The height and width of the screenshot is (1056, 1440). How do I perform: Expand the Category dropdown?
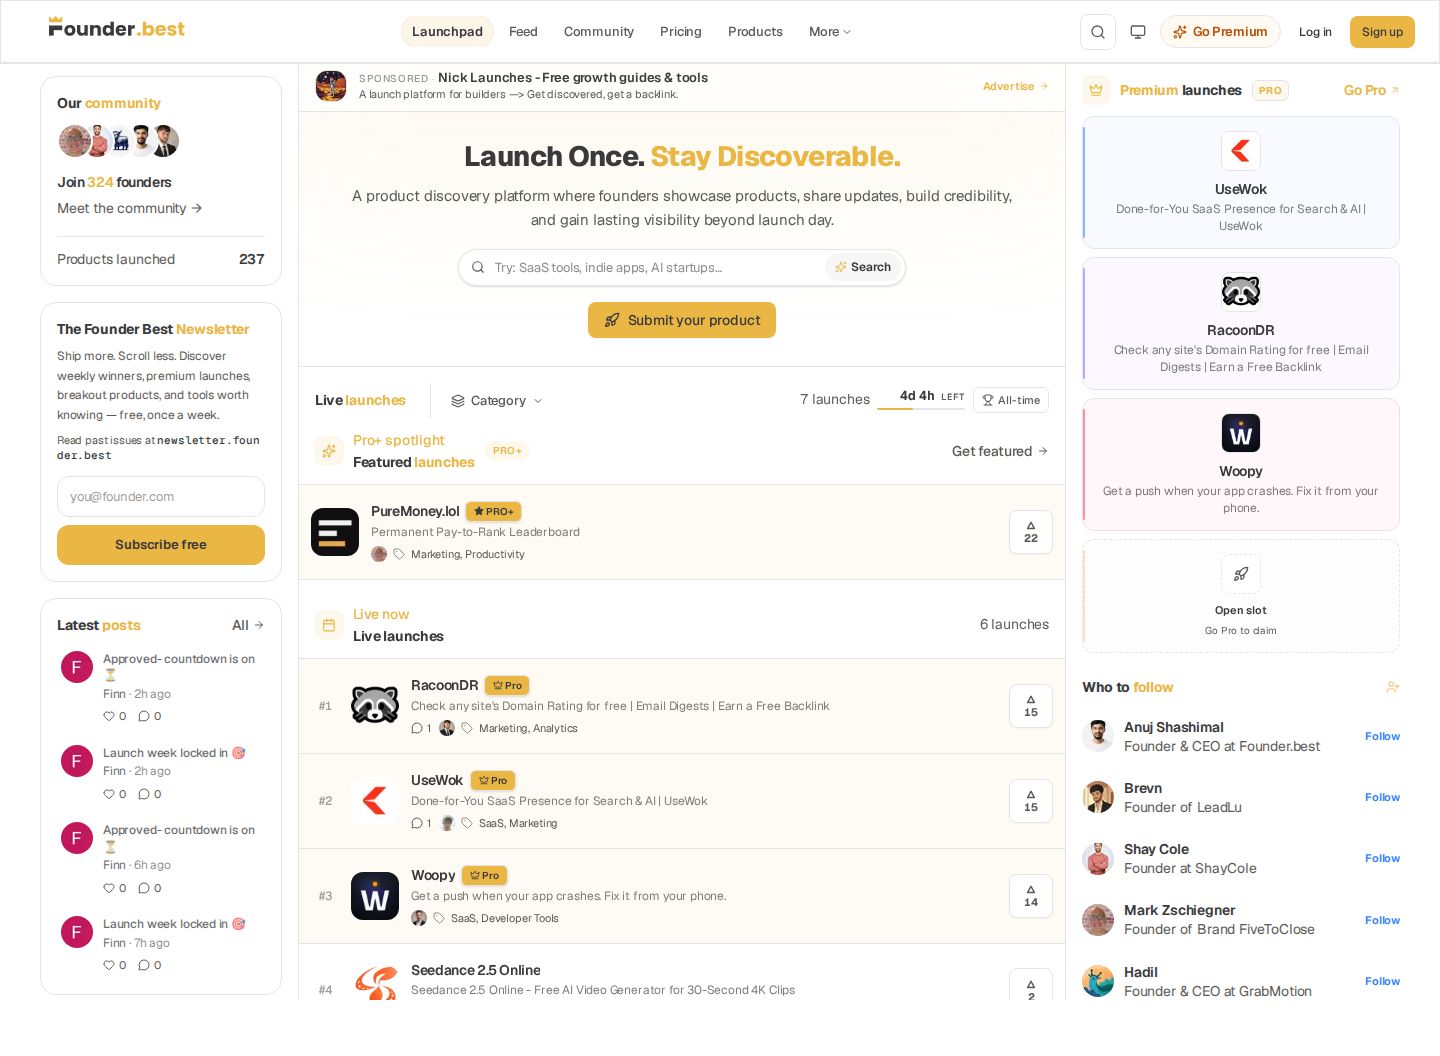497,400
